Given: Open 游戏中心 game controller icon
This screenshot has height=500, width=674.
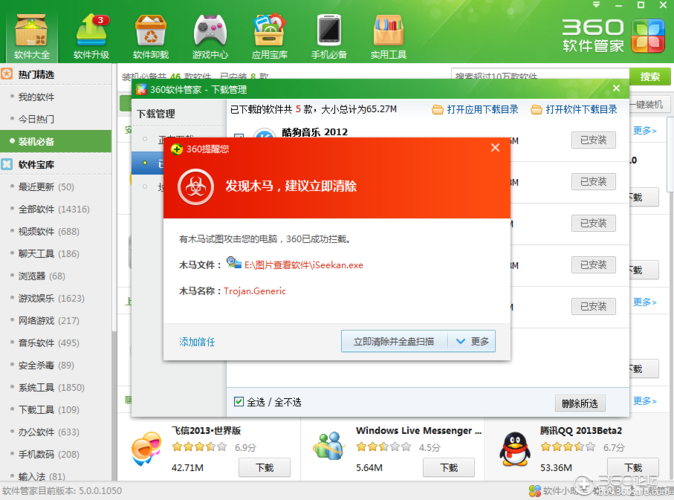Looking at the screenshot, I should [x=209, y=32].
